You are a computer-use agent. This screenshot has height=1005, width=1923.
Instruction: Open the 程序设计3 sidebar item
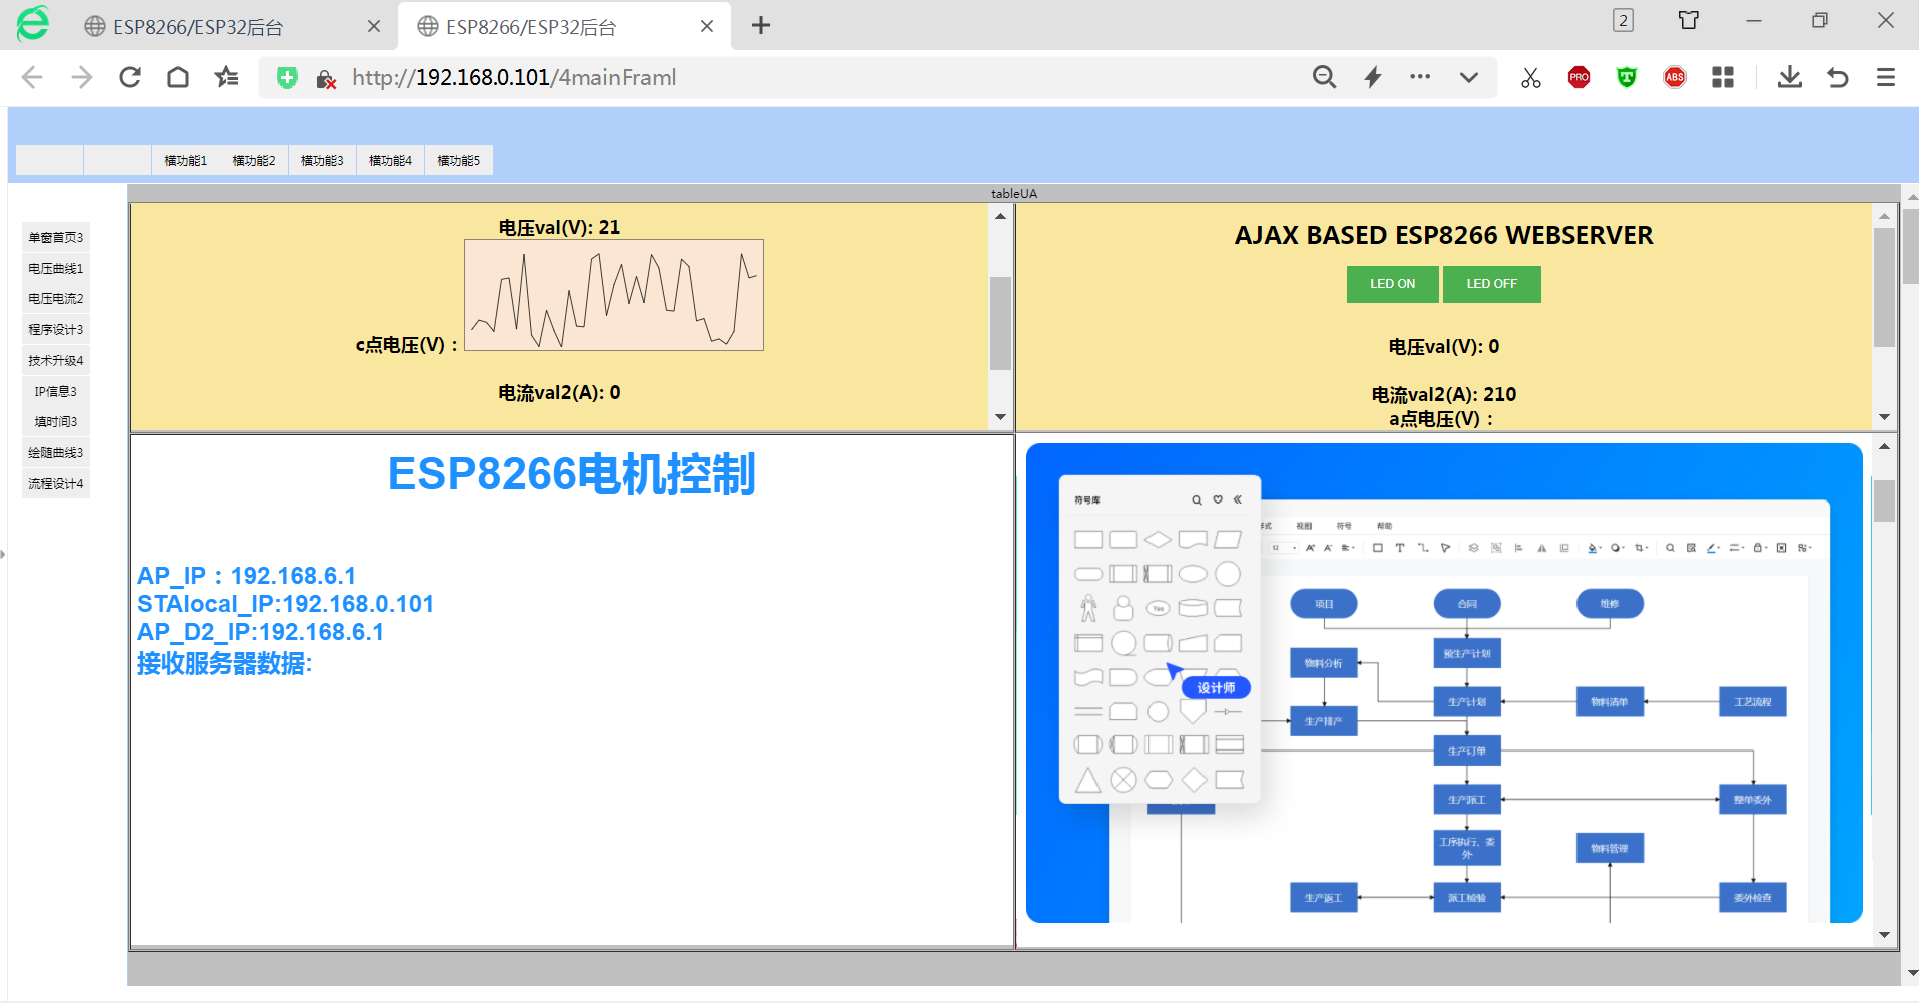(56, 329)
